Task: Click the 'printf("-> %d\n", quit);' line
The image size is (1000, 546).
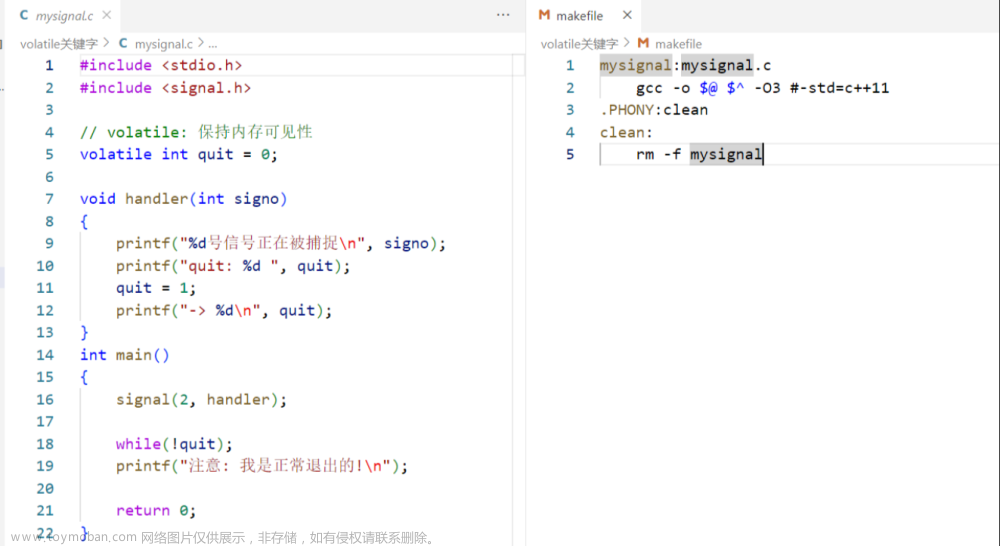Action: coord(224,311)
